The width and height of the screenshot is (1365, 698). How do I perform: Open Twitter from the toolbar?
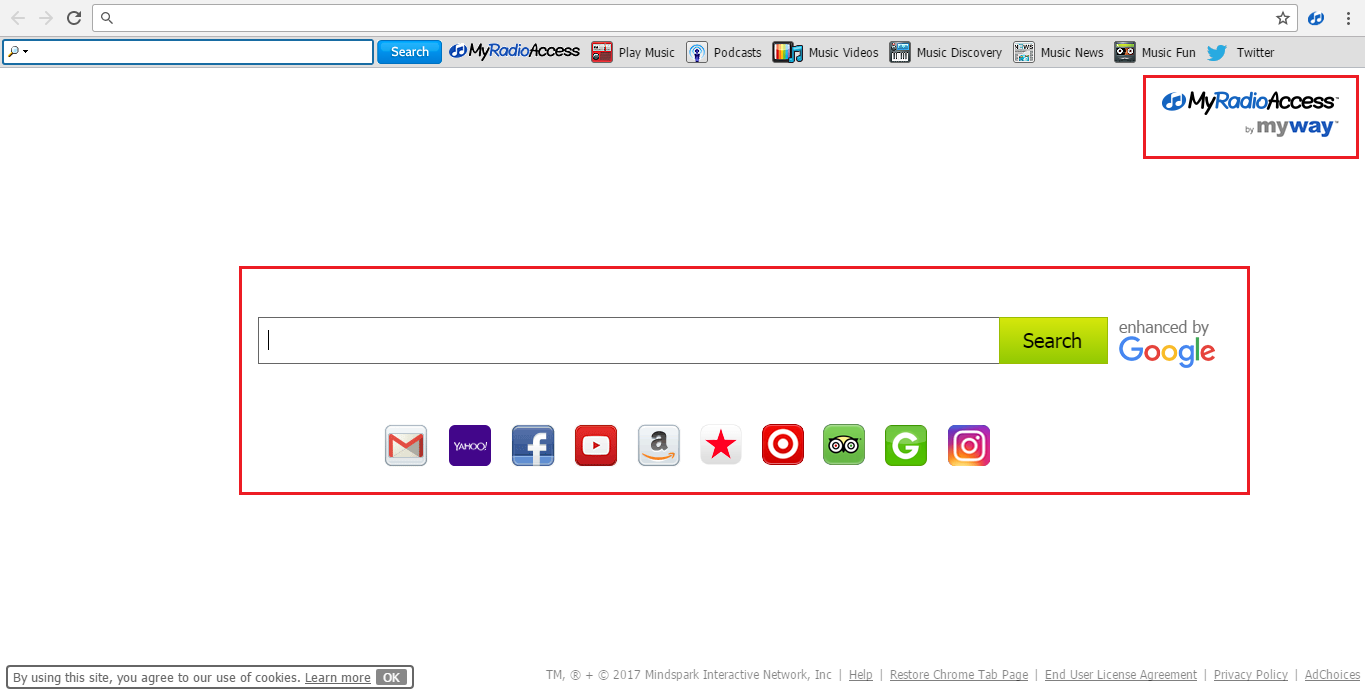click(x=1241, y=52)
